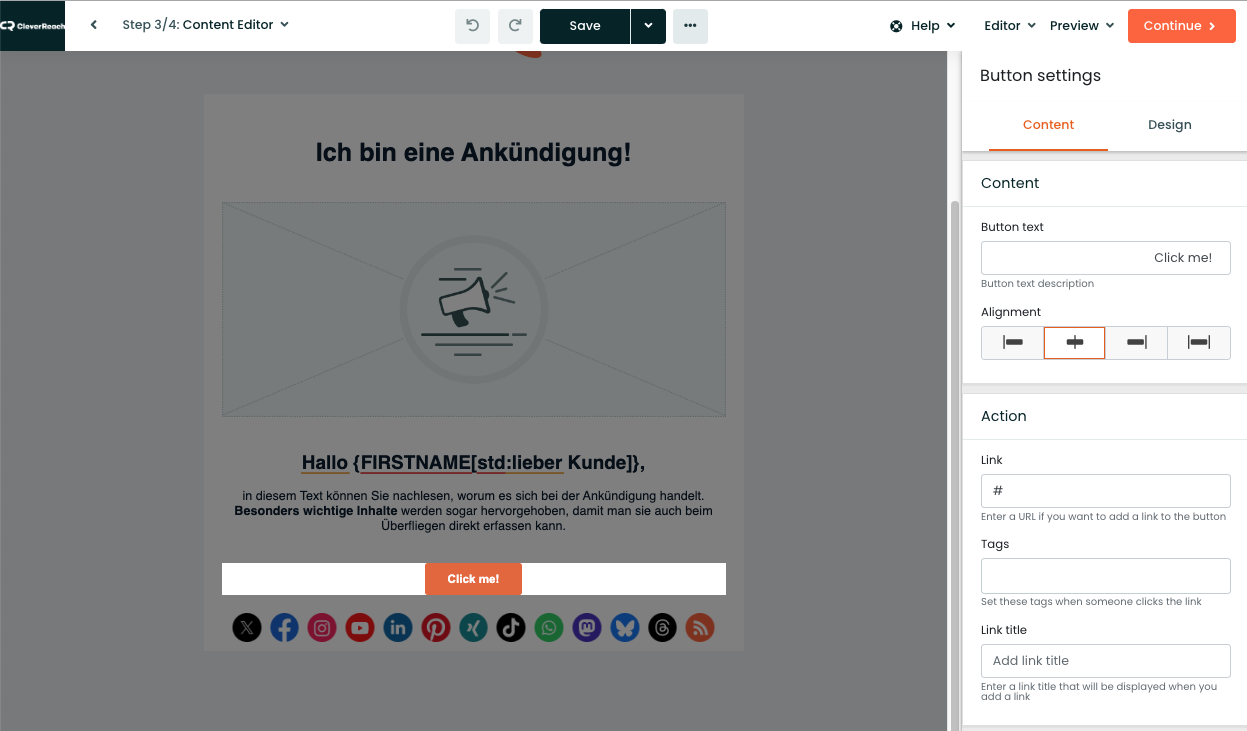This screenshot has height=731, width=1247.
Task: Click the Link URL input field
Action: 1105,491
